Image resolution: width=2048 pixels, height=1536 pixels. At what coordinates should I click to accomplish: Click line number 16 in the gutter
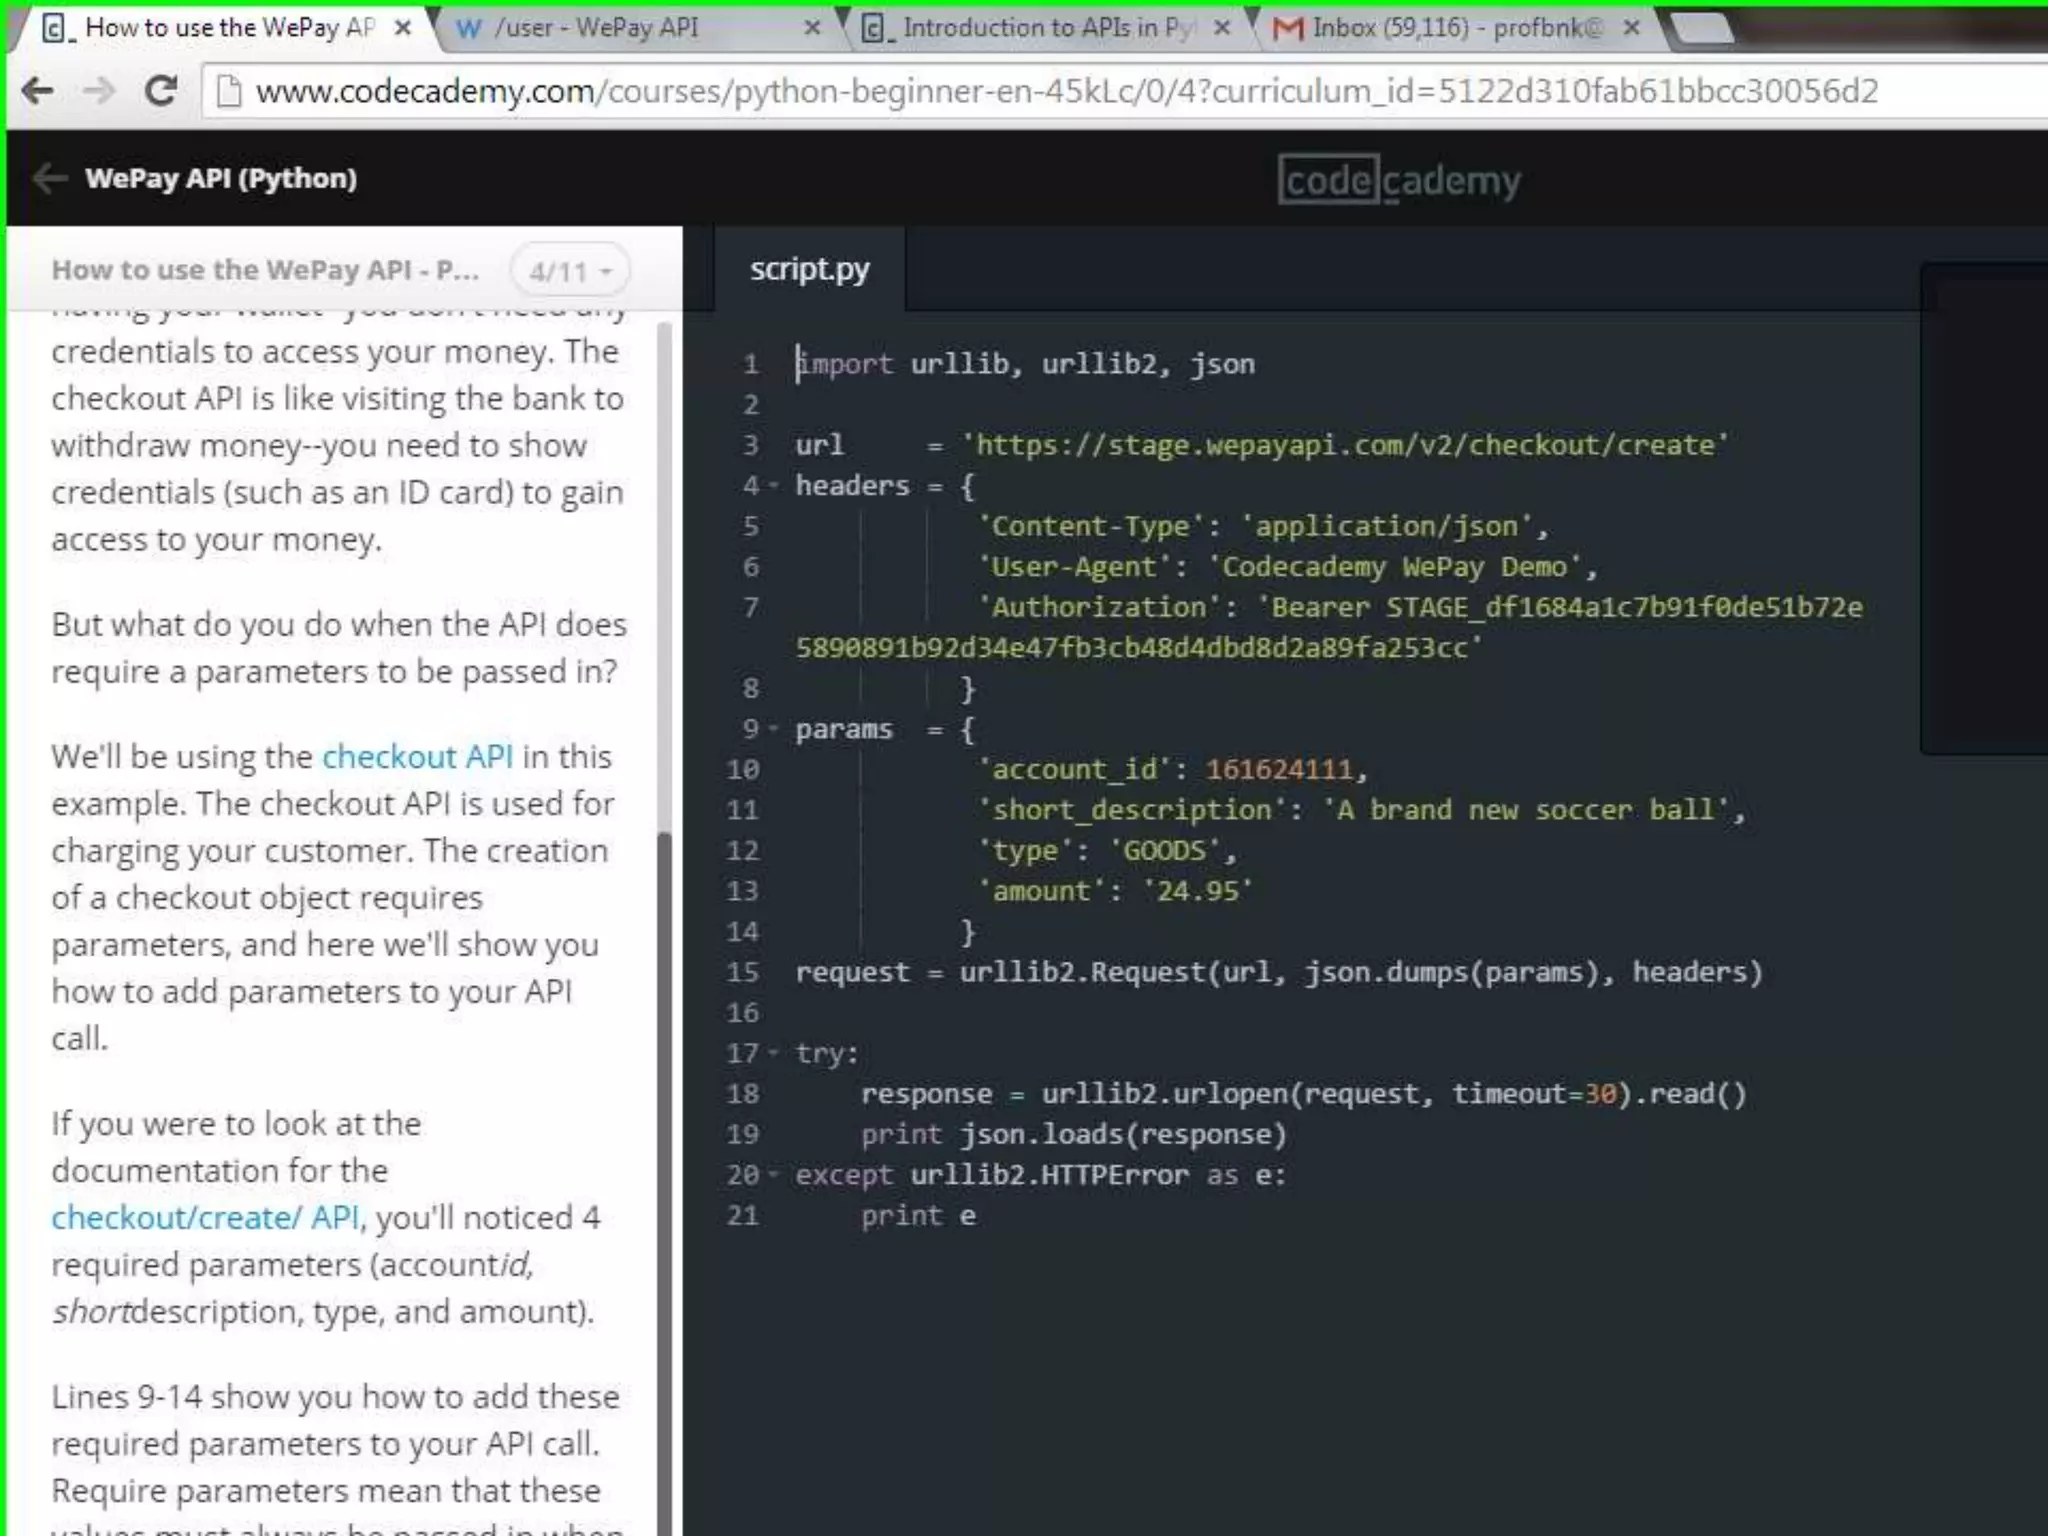(742, 1013)
